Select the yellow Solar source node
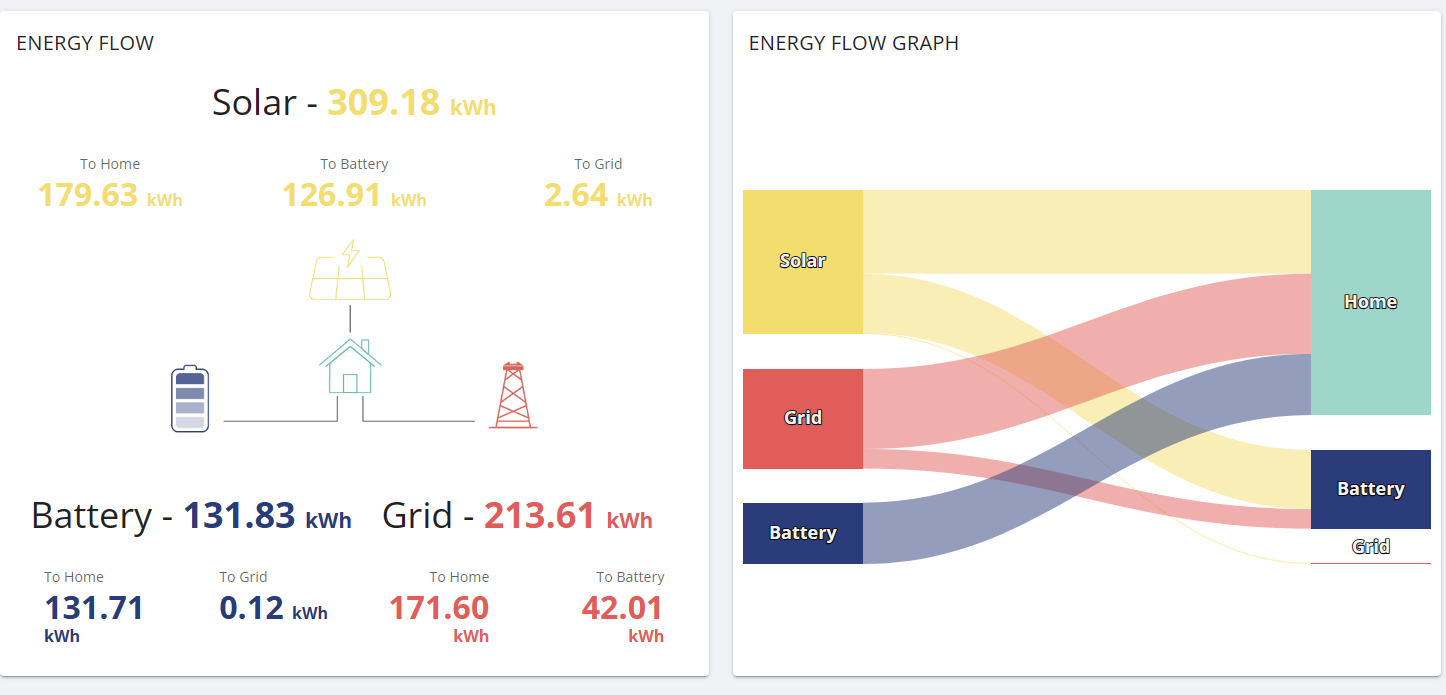The height and width of the screenshot is (695, 1446). (803, 261)
